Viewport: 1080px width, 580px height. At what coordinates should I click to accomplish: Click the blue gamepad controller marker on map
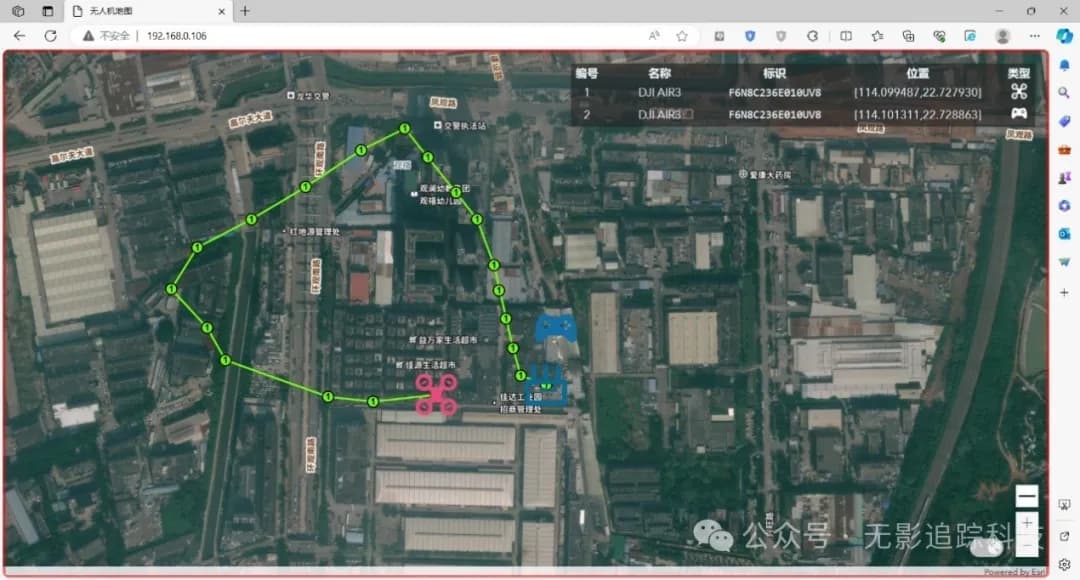pos(555,327)
